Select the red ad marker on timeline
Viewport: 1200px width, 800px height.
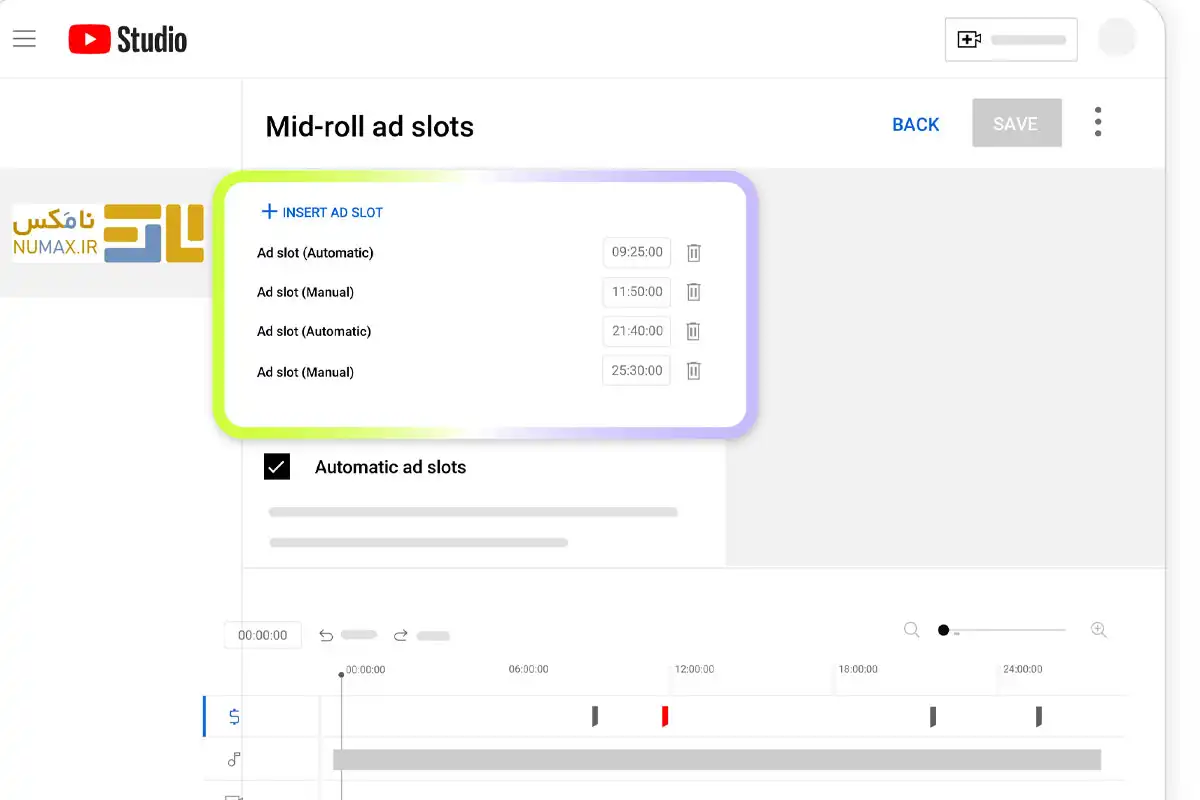(x=665, y=716)
